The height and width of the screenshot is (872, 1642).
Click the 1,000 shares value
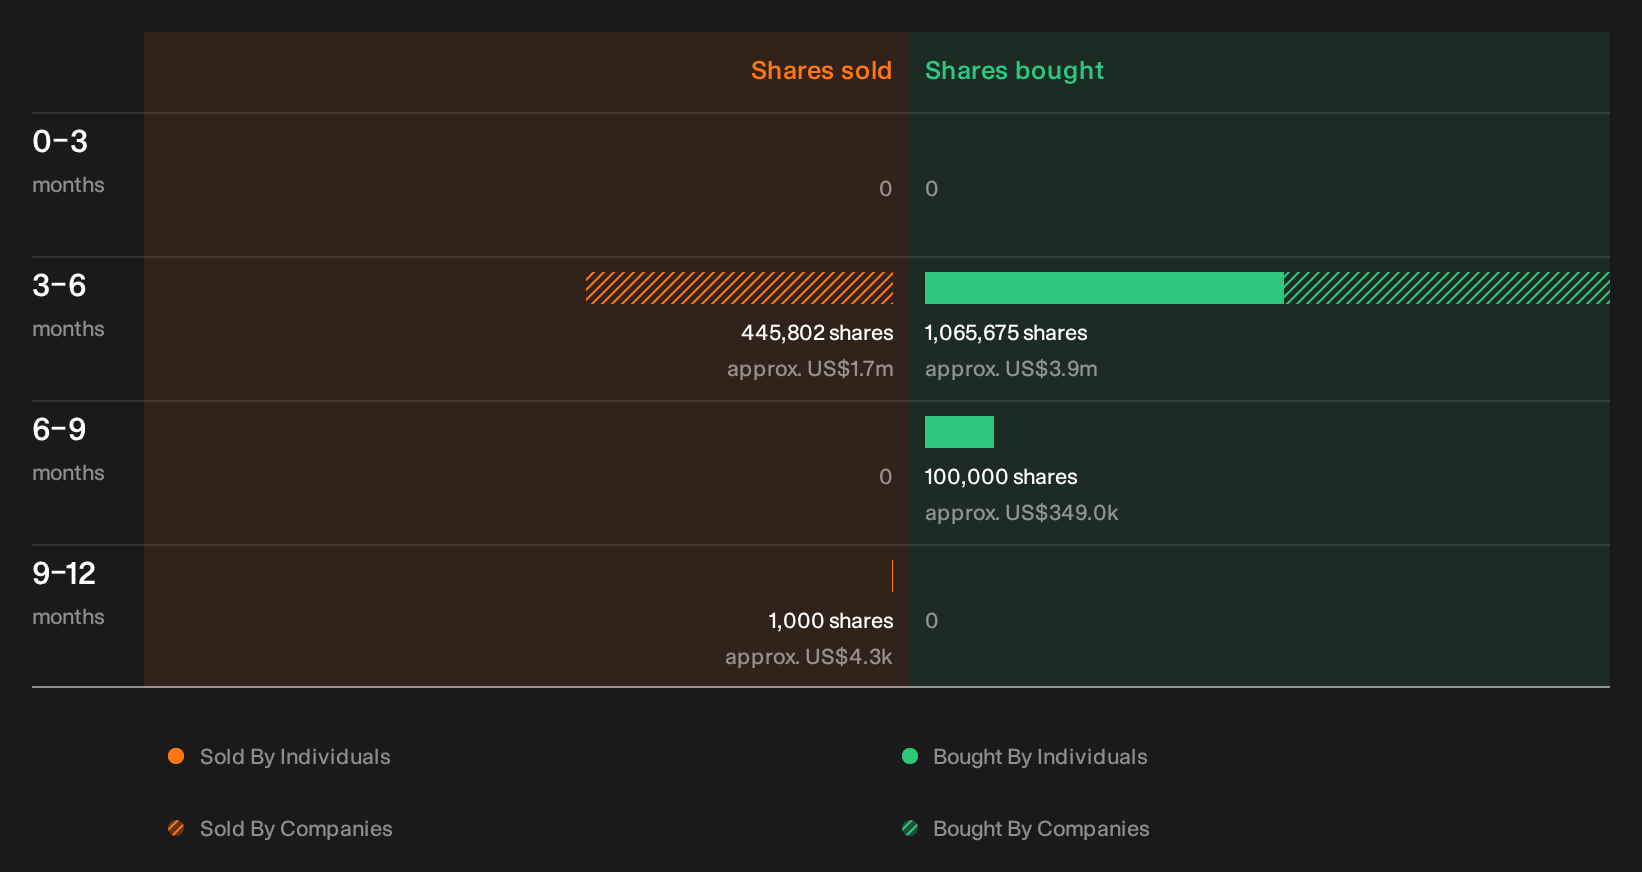tap(831, 621)
